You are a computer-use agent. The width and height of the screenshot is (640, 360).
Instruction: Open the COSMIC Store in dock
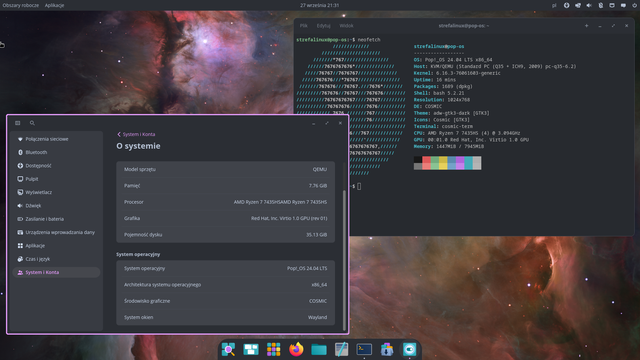(x=387, y=349)
